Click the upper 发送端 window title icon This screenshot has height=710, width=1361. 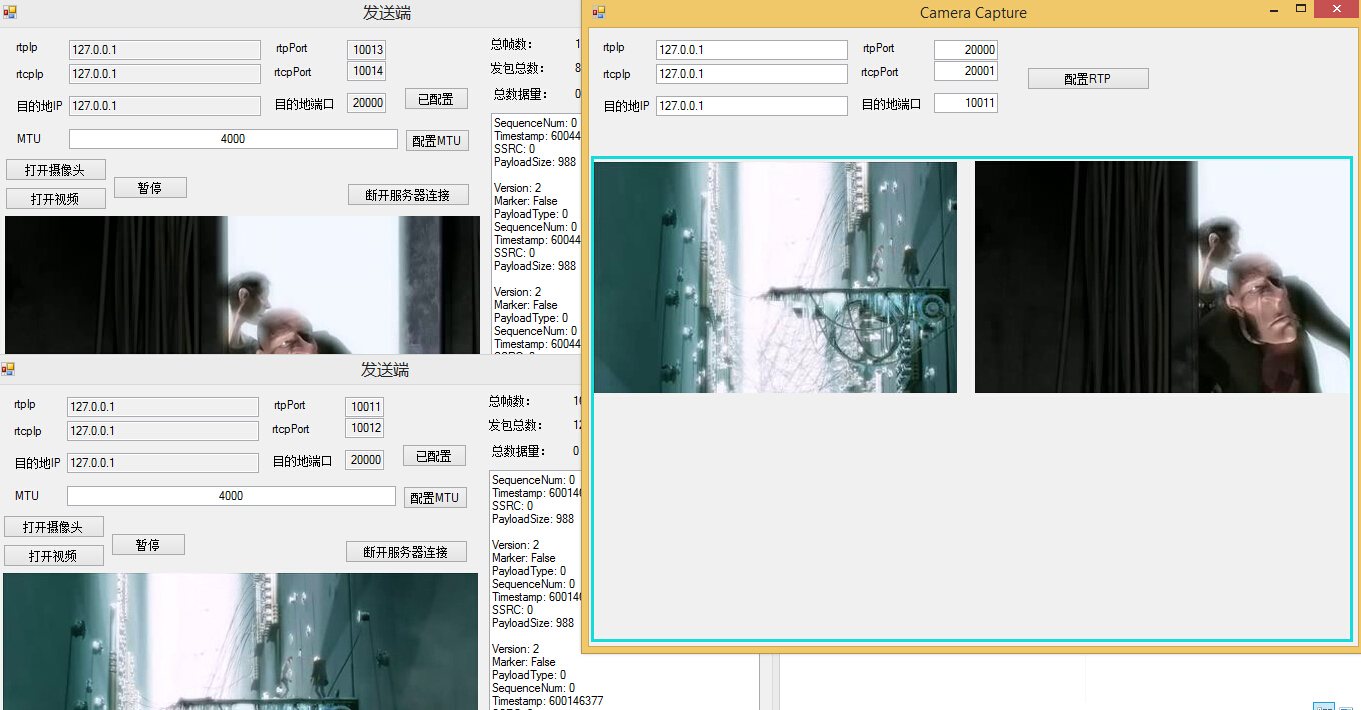pos(9,12)
